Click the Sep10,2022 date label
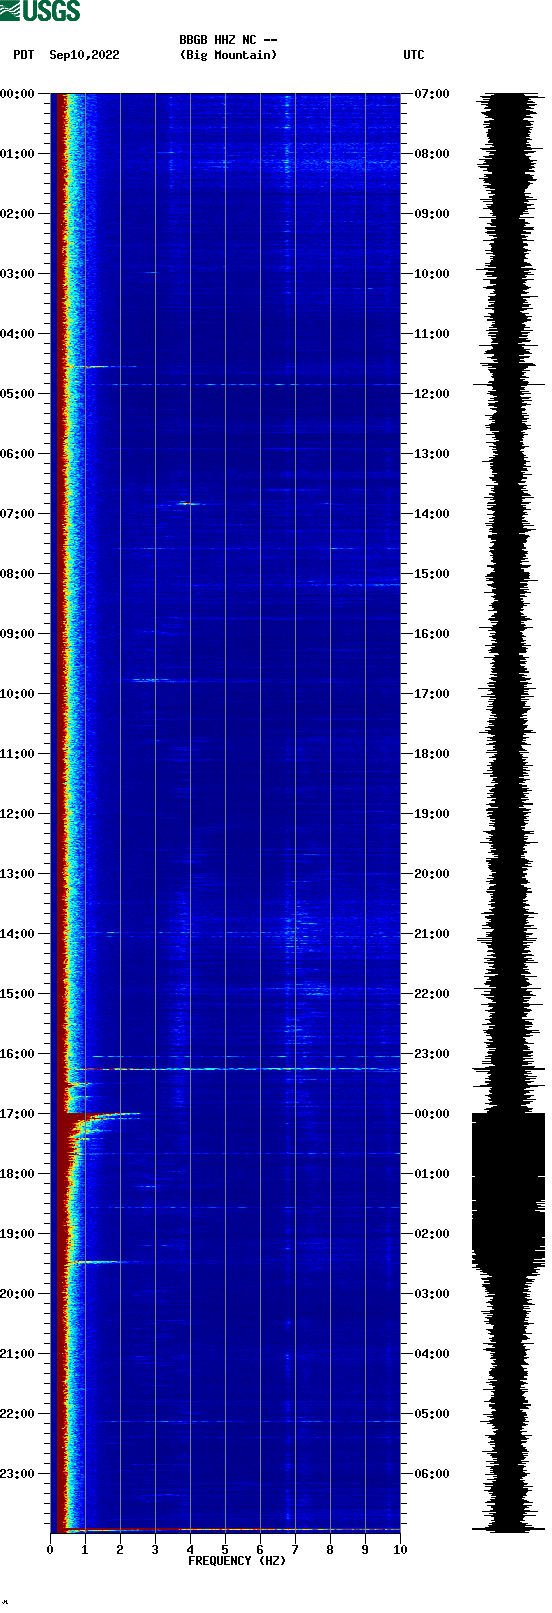 click(84, 55)
